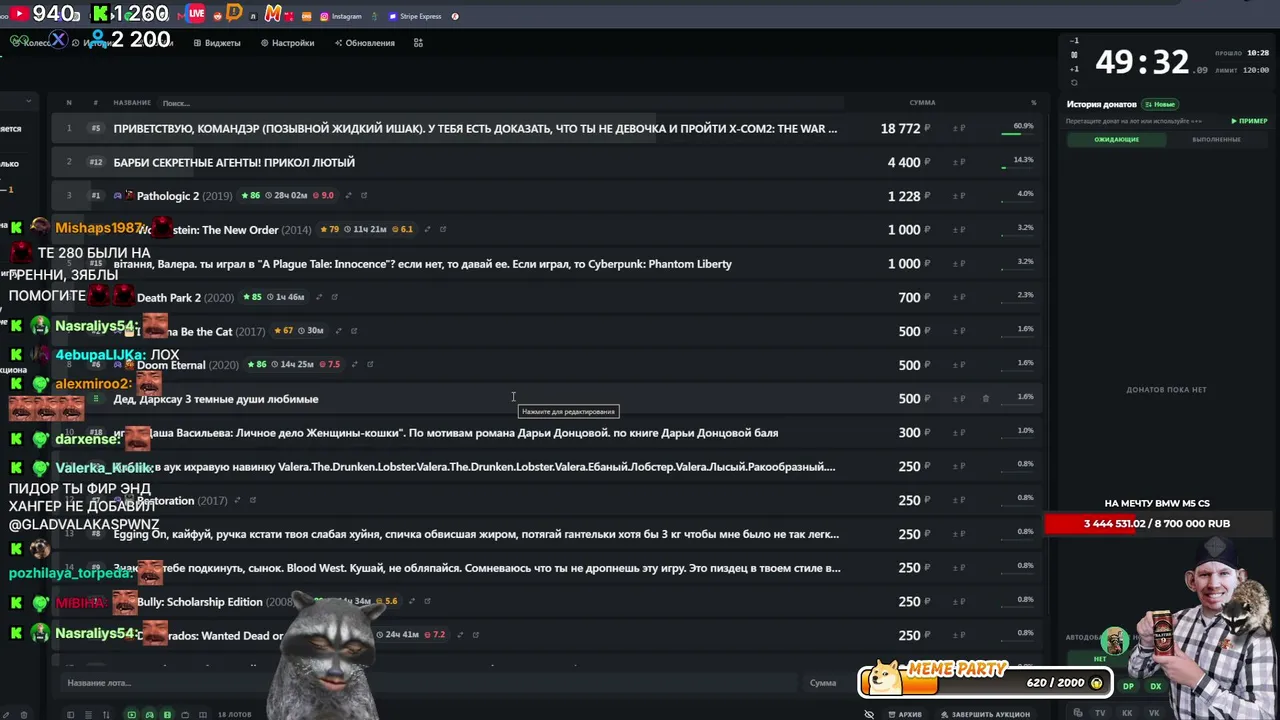The height and width of the screenshot is (720, 1280).
Task: Toggle the hidden-eye visibility icon near Архив
Action: click(x=869, y=714)
